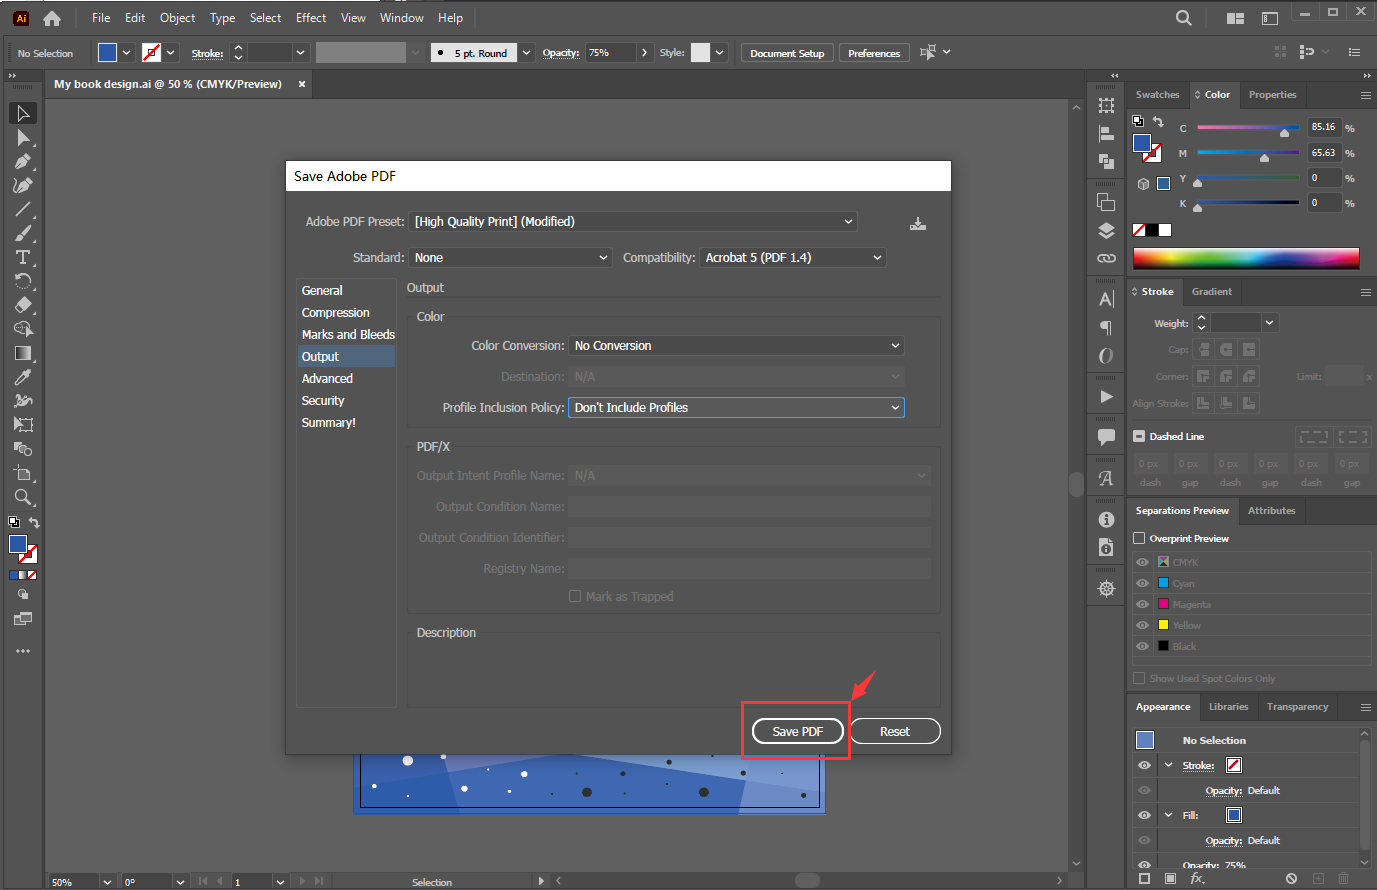Open the Object menu
This screenshot has height=890, width=1377.
(x=177, y=18)
